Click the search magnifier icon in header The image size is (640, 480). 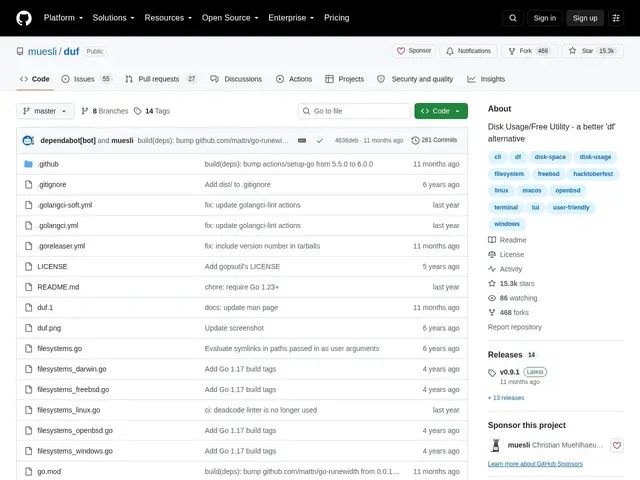tap(513, 18)
